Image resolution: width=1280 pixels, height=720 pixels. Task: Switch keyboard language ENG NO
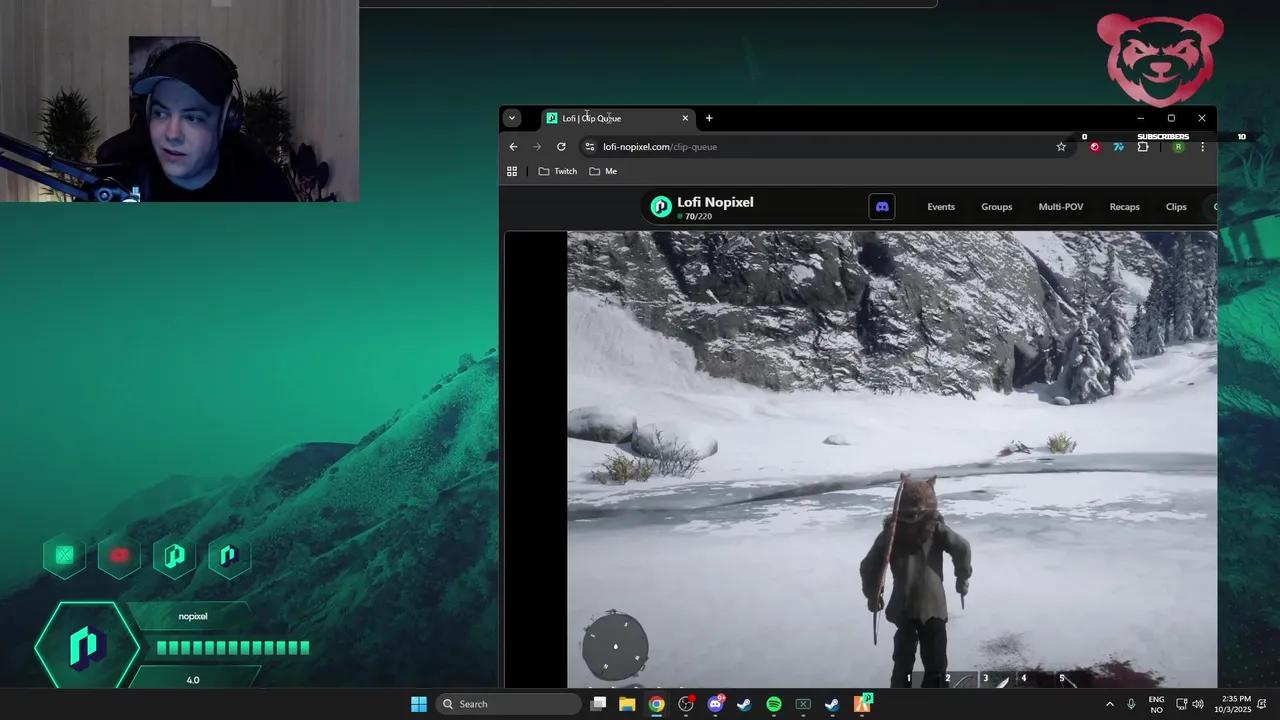point(1156,704)
